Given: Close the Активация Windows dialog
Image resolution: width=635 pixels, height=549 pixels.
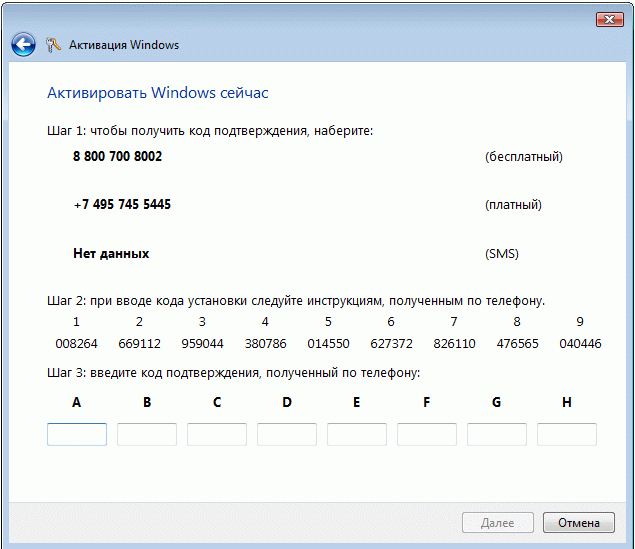Looking at the screenshot, I should pos(610,20).
